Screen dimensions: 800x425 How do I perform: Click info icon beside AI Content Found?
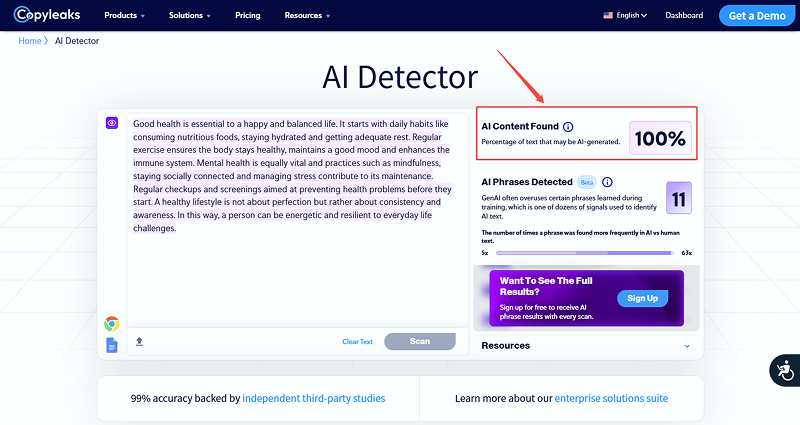568,127
